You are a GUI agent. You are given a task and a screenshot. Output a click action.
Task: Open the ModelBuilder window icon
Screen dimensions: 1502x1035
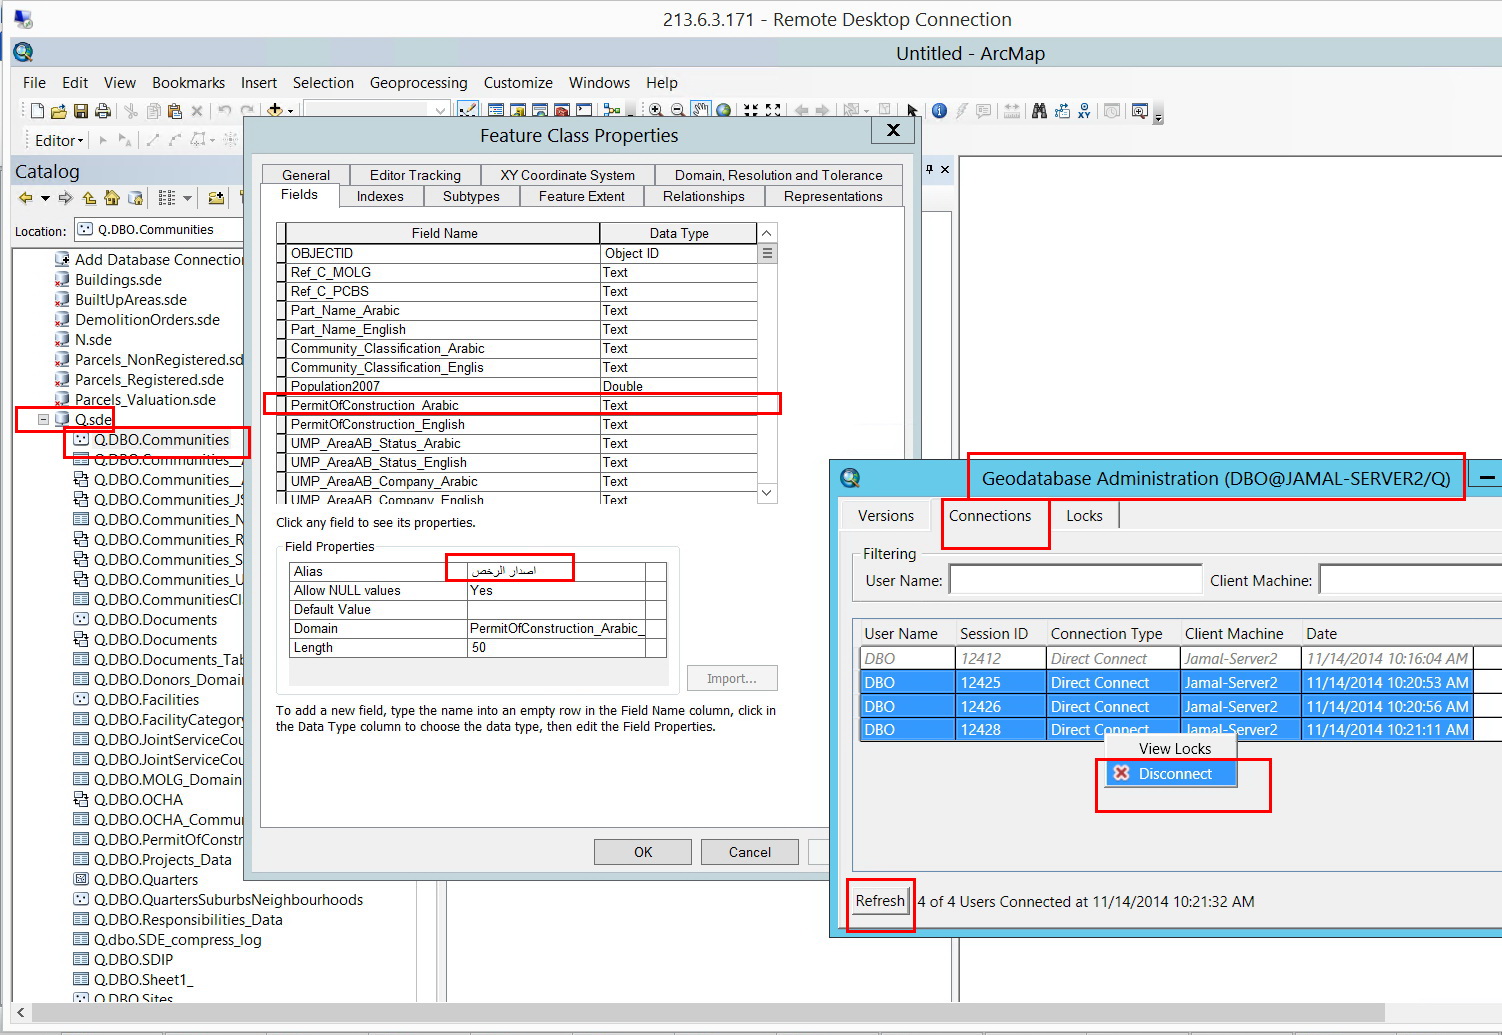point(612,111)
